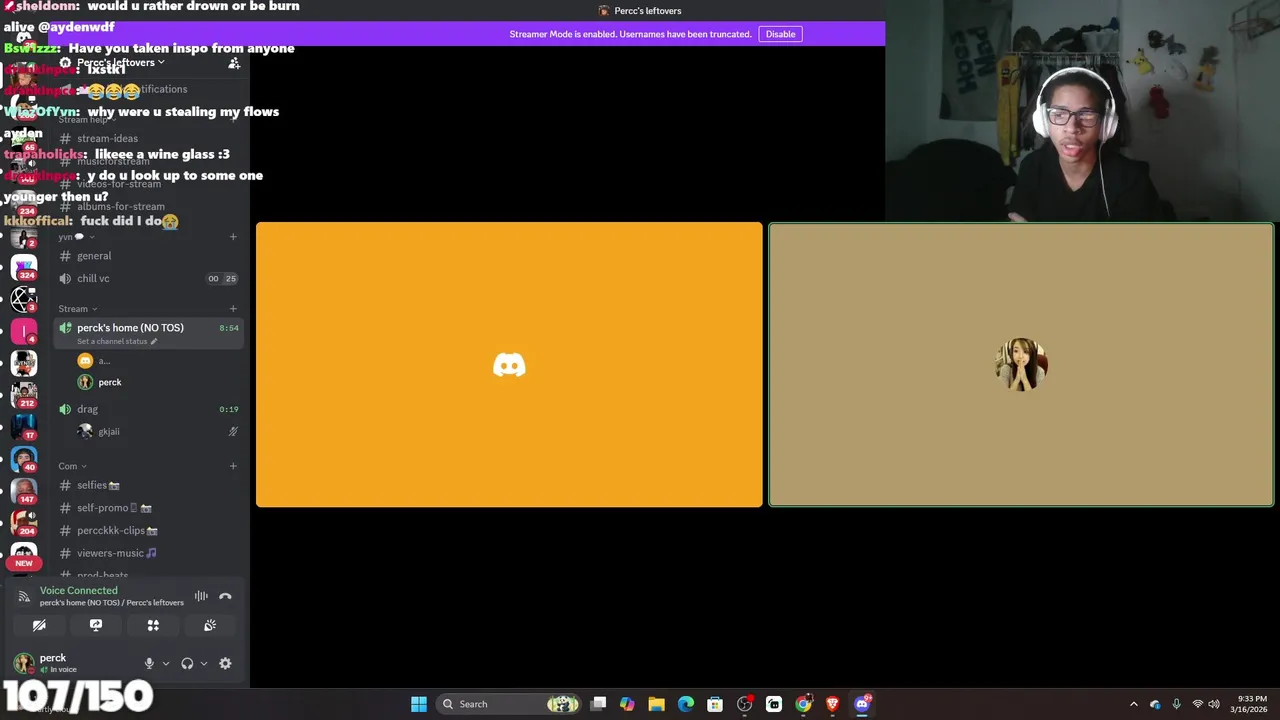Image resolution: width=1280 pixels, height=720 pixels.
Task: Open Brave browser from the taskbar
Action: (x=832, y=704)
